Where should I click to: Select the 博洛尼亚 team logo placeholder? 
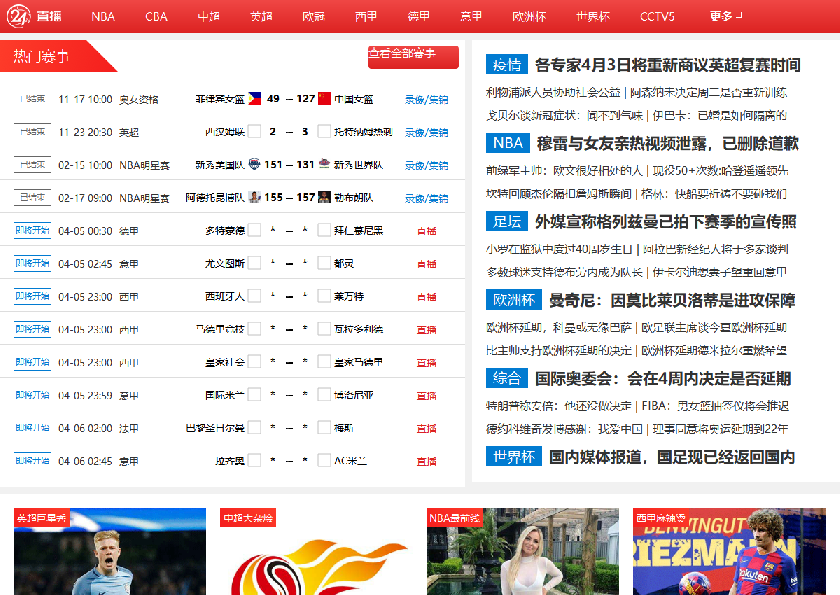click(x=324, y=395)
